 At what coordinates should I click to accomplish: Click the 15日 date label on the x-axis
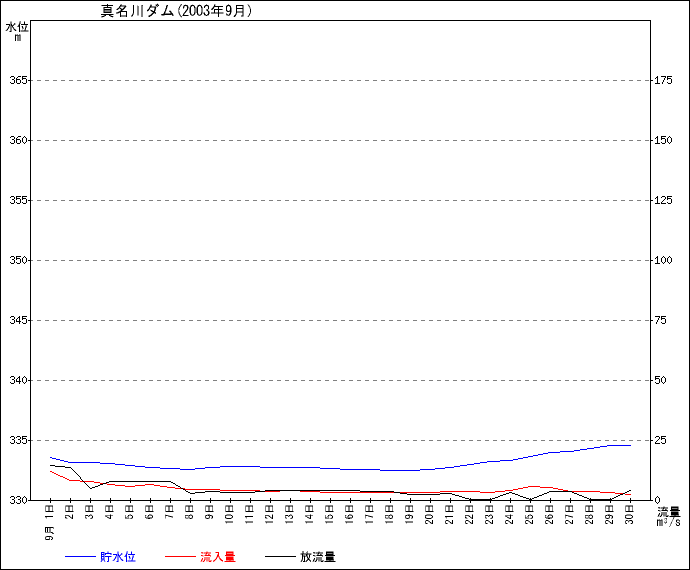click(x=330, y=513)
